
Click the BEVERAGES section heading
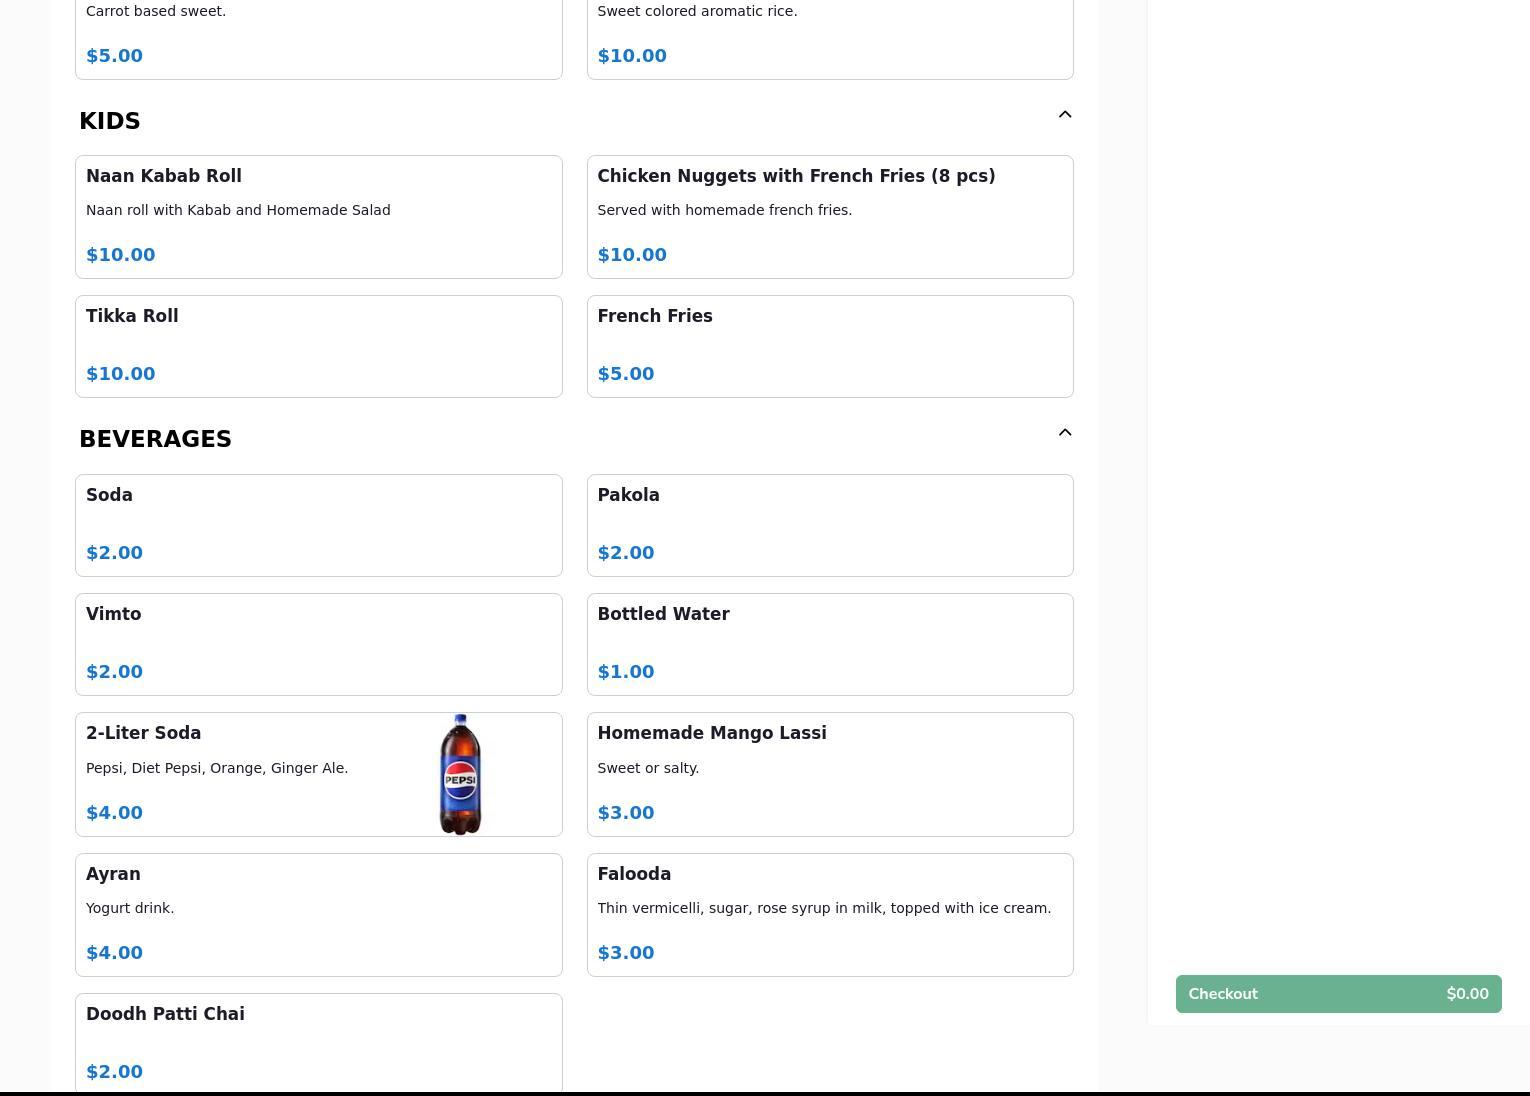(x=155, y=439)
